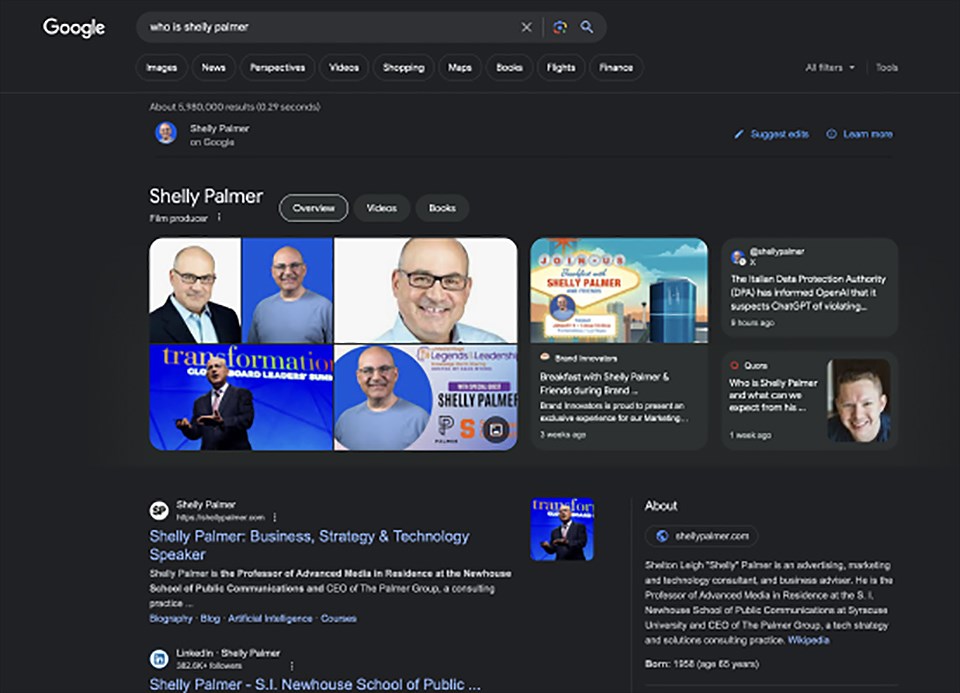Click the magnifying glass search icon
960x693 pixels.
[x=587, y=27]
